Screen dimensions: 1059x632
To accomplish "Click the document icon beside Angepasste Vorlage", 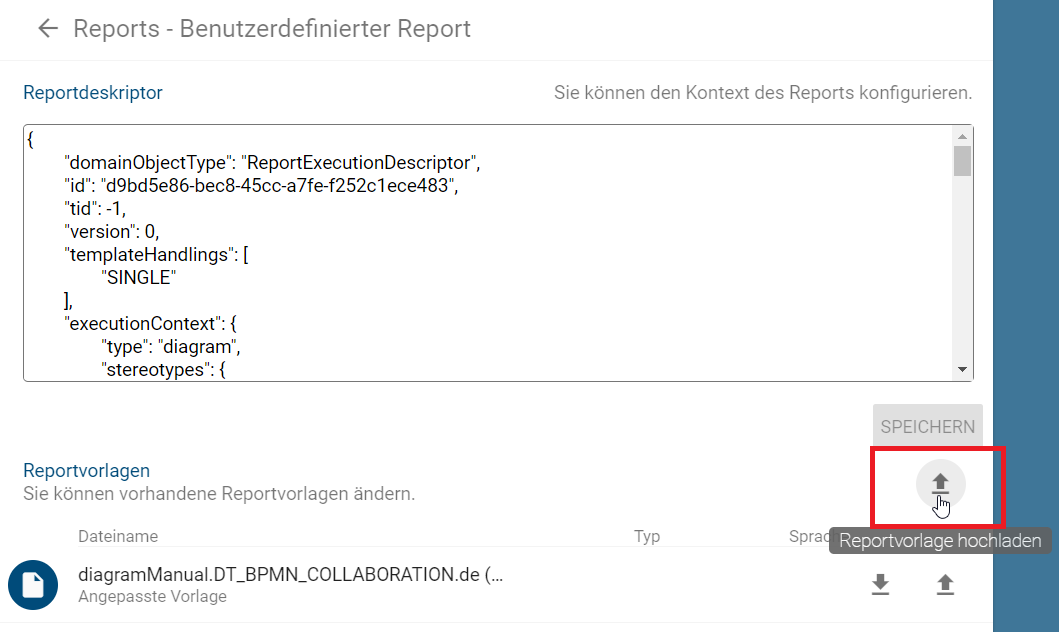I will (33, 585).
